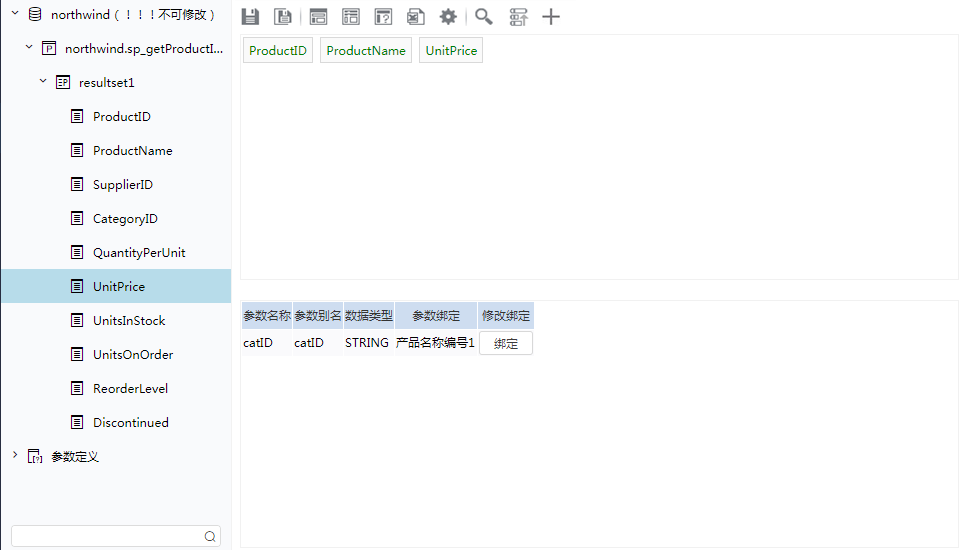Click the resultset1 label in the tree

click(106, 82)
